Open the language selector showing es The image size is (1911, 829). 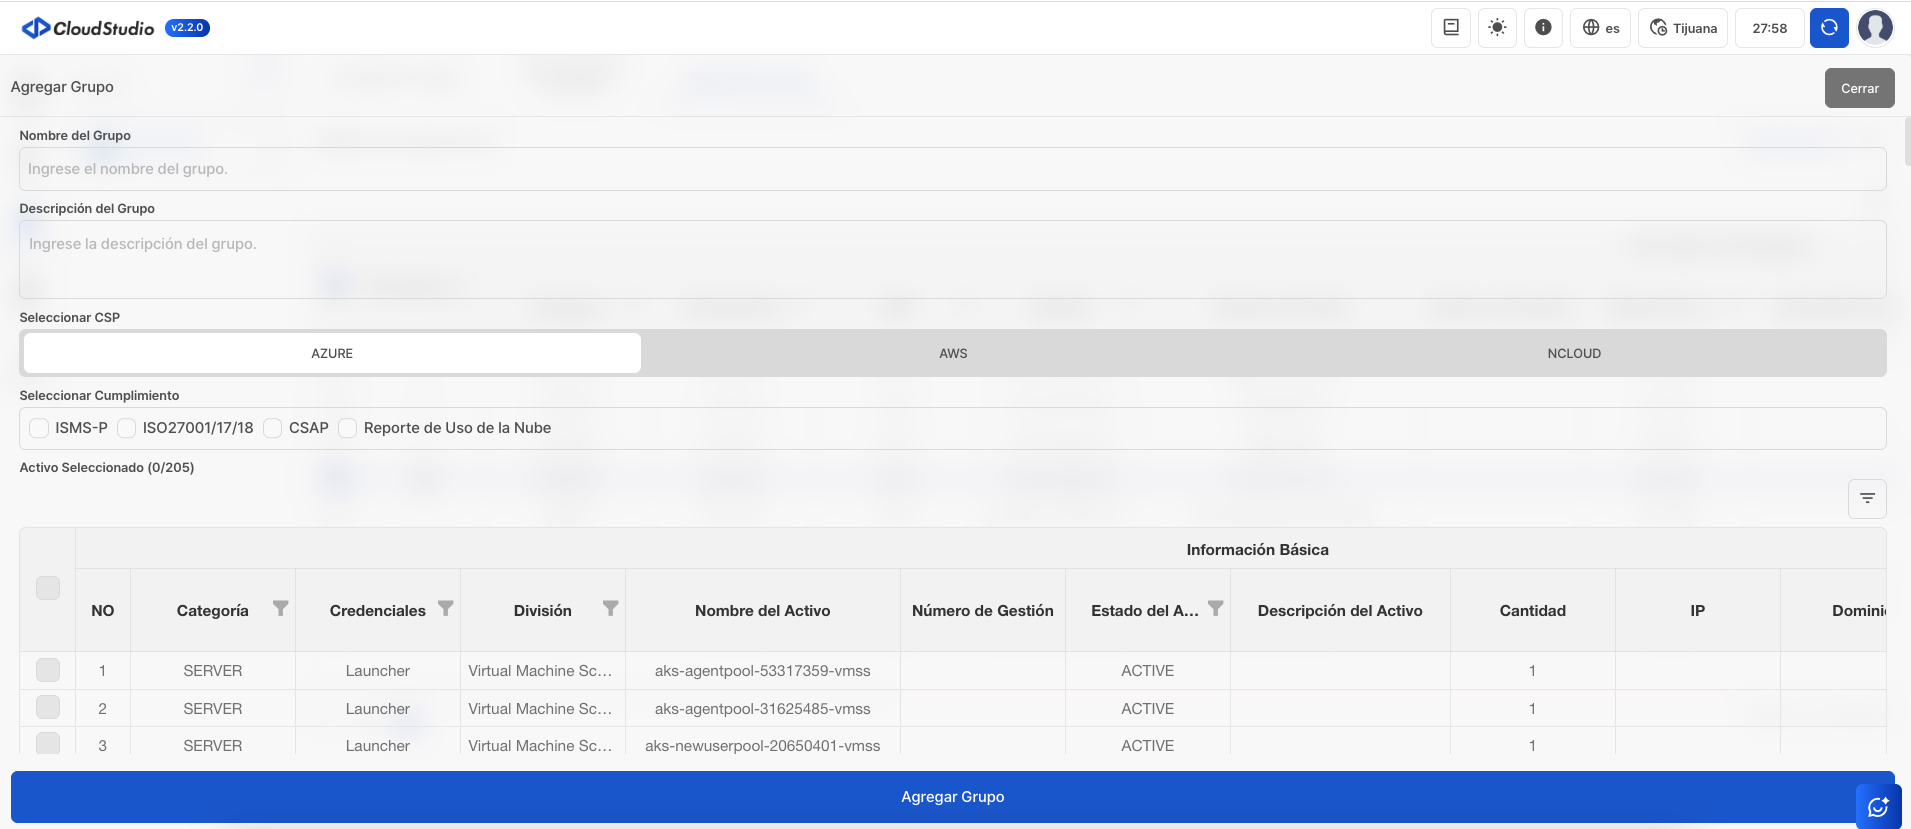1601,28
